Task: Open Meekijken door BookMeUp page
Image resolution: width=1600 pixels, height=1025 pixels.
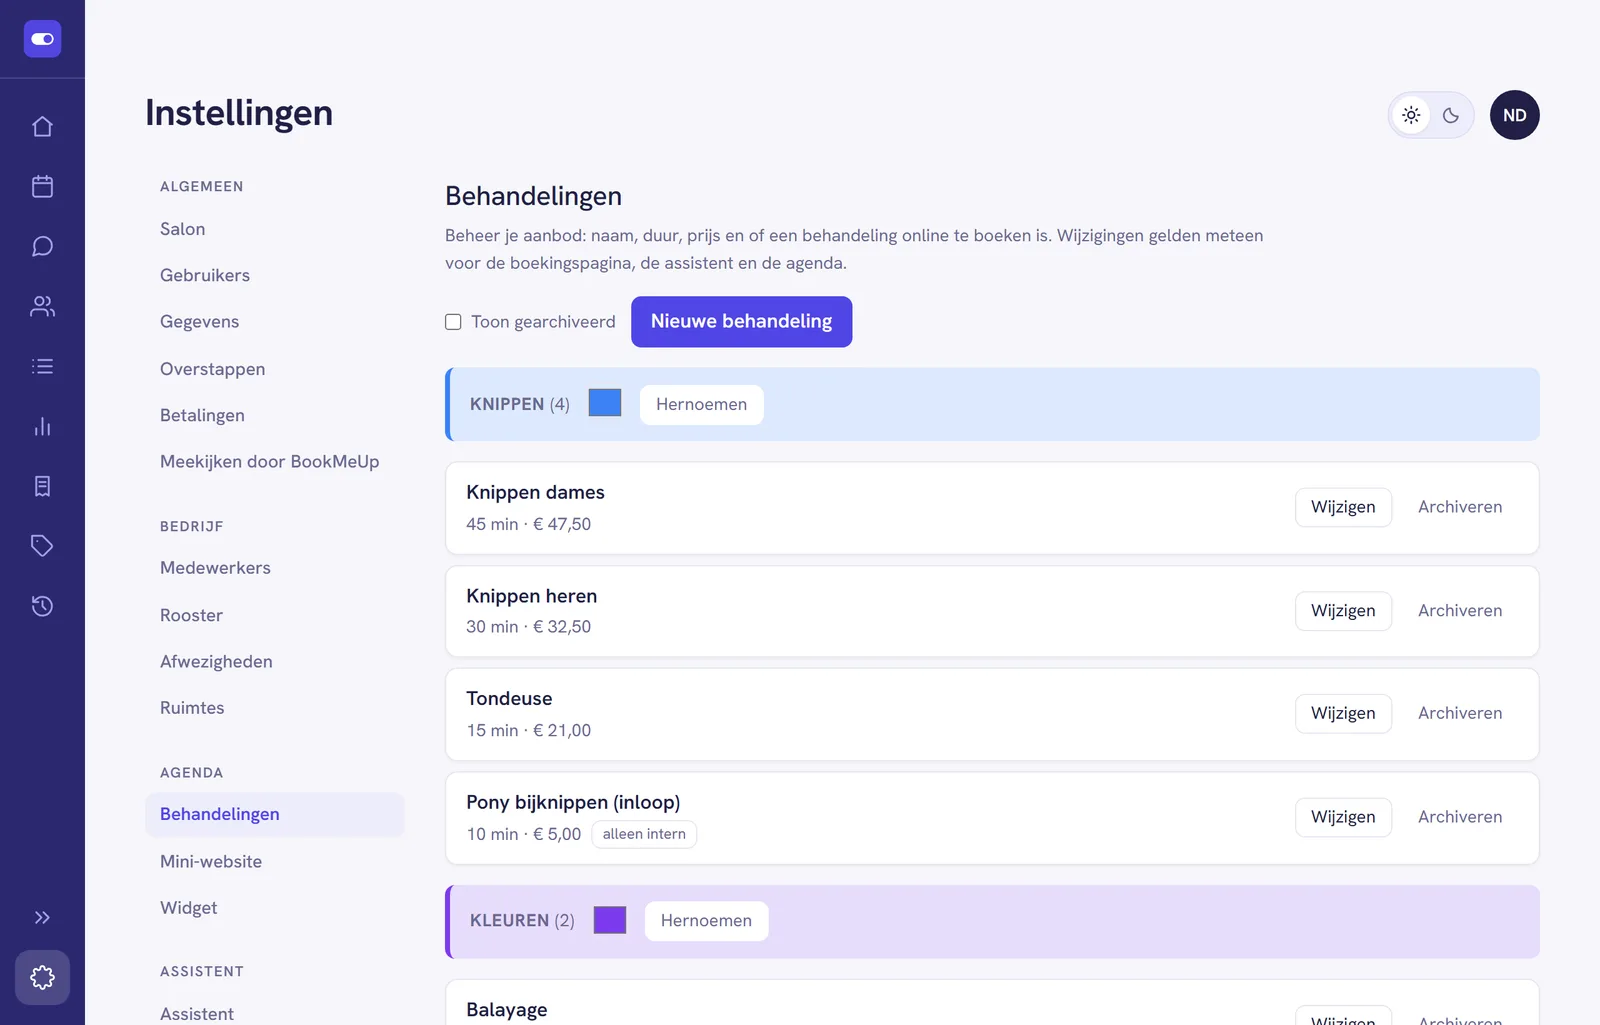Action: tap(275, 462)
